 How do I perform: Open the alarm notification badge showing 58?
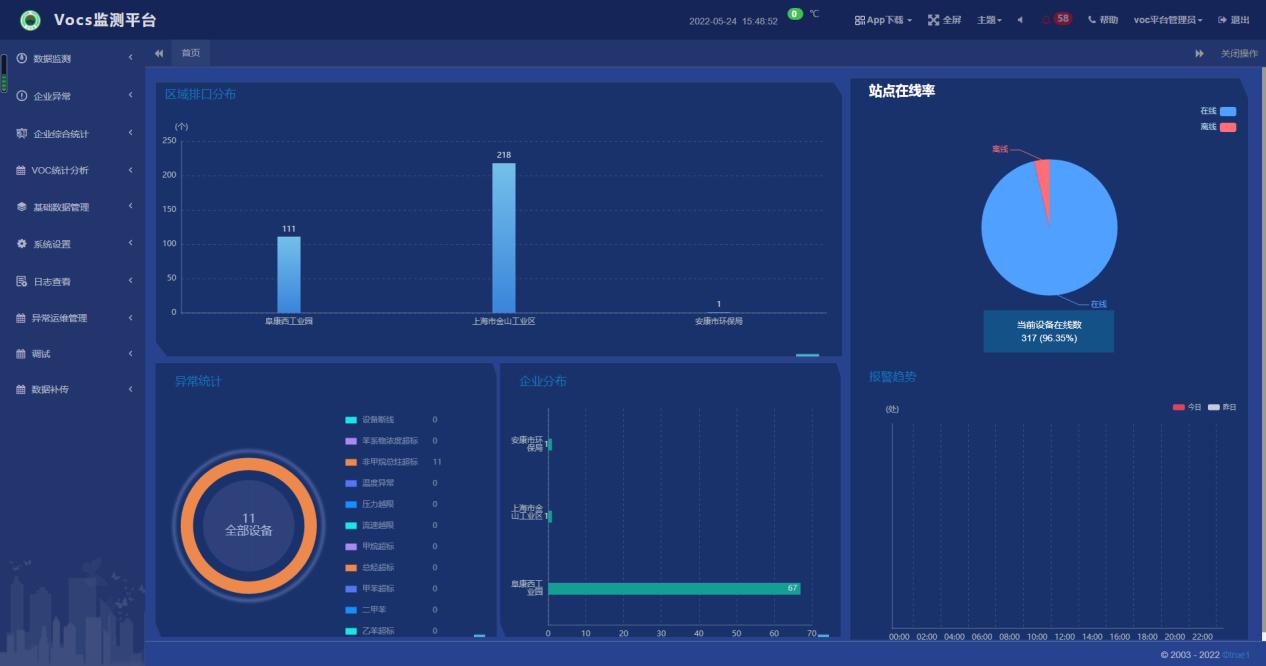[1060, 19]
